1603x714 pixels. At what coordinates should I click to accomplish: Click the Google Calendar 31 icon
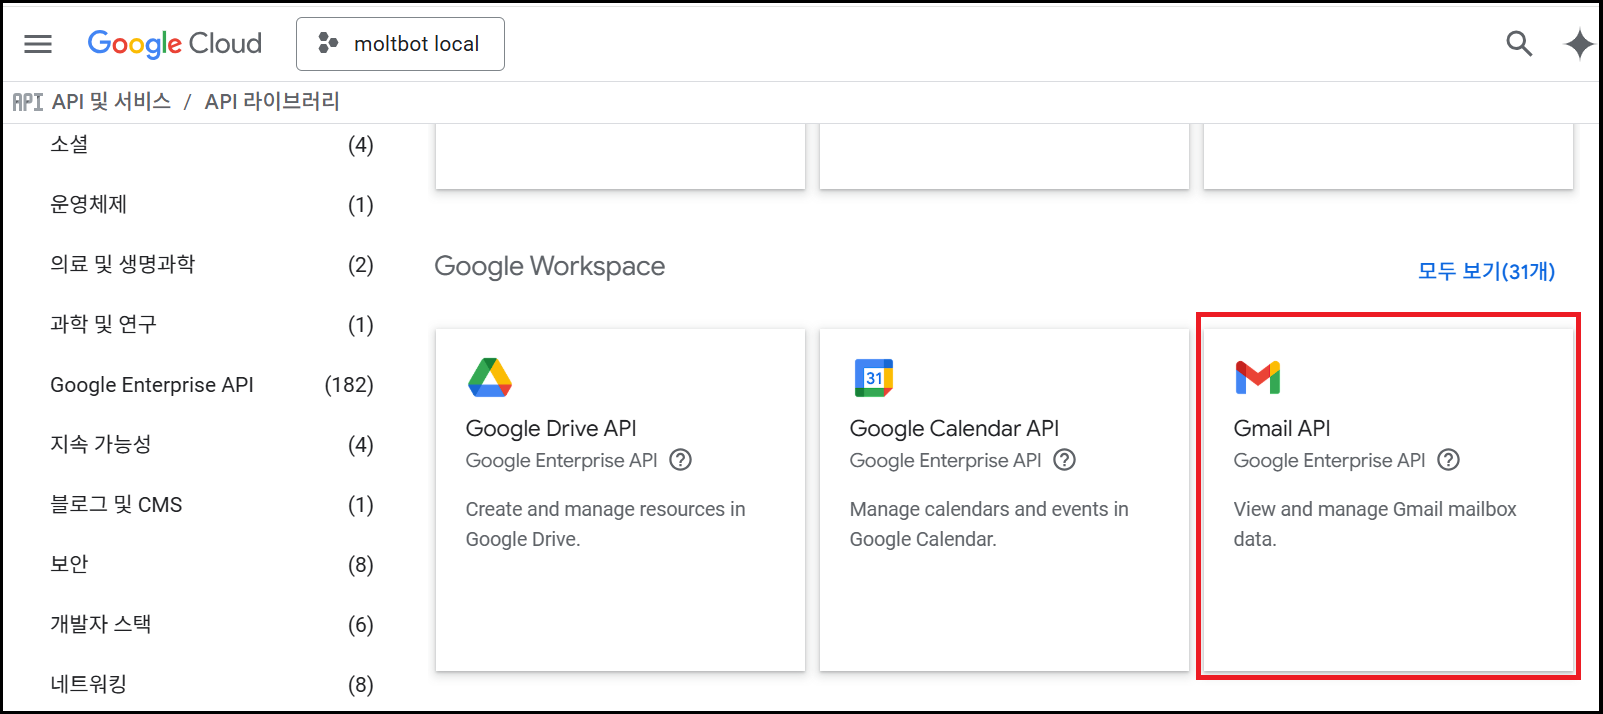[874, 377]
